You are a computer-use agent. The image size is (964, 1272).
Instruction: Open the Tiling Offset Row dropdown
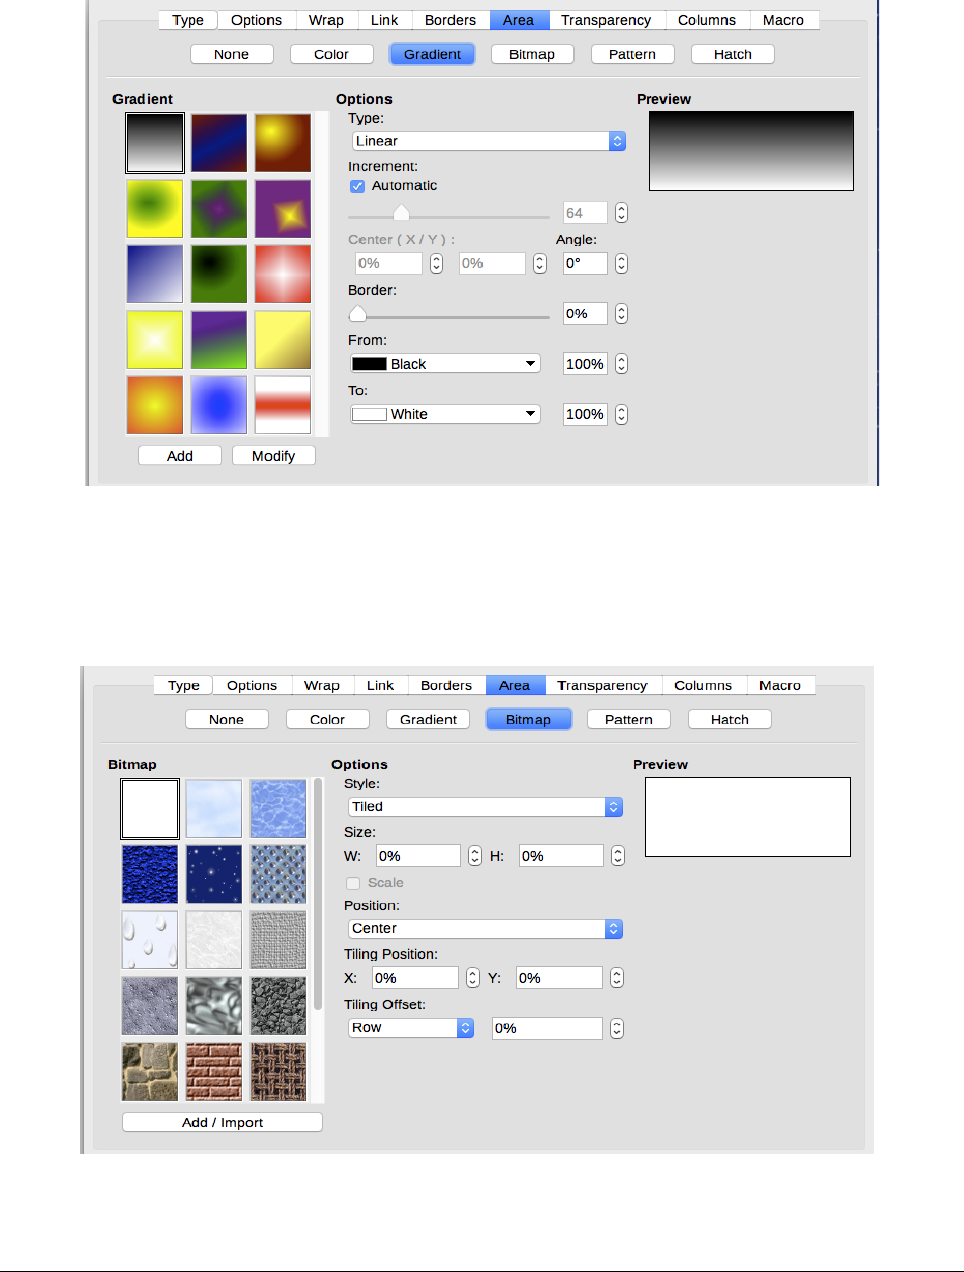[410, 1028]
